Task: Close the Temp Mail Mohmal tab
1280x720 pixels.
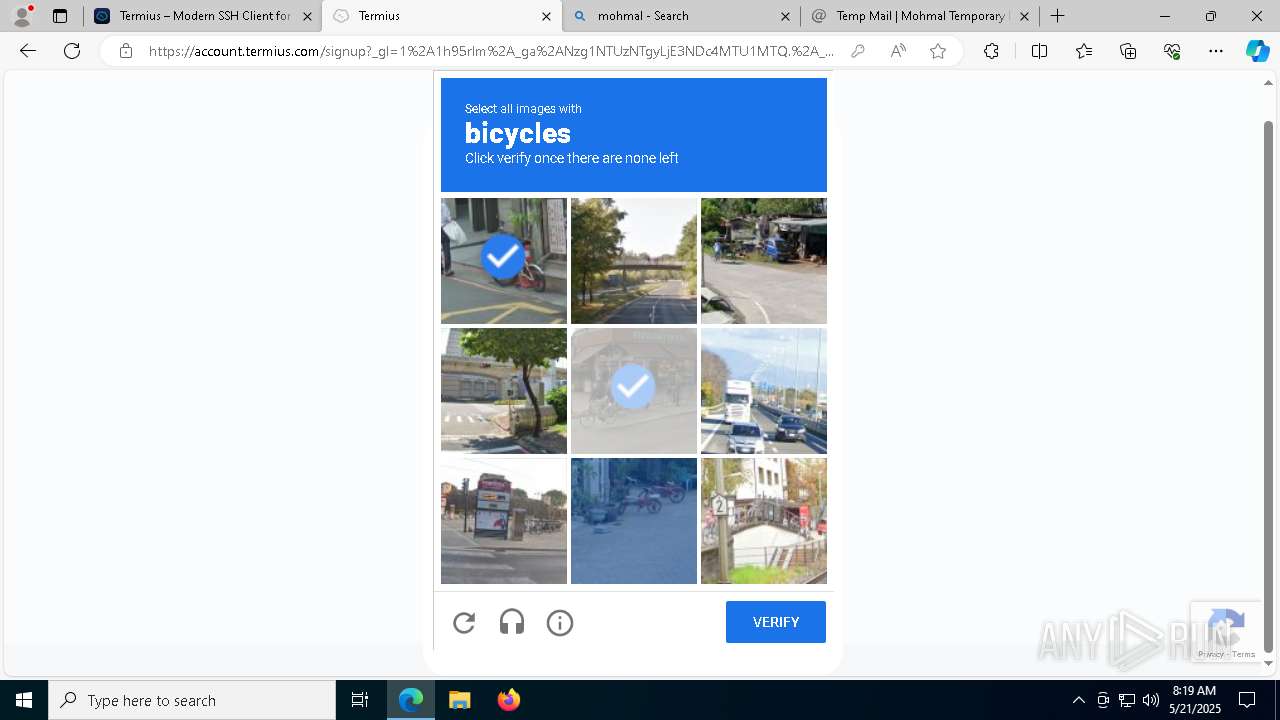Action: (1024, 16)
